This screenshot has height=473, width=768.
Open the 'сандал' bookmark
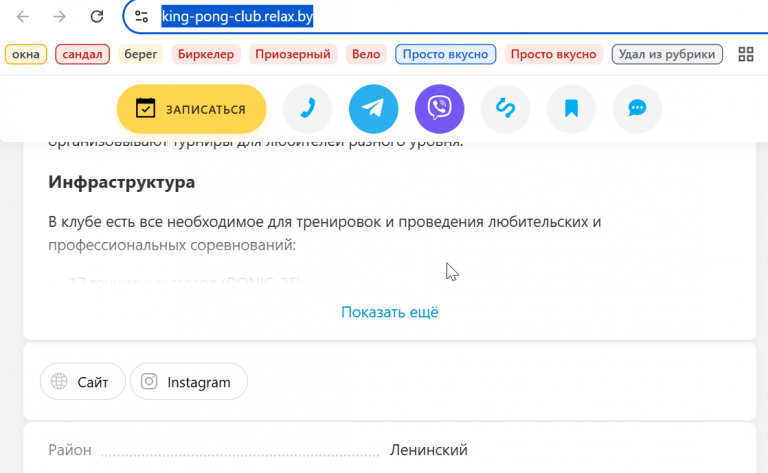coord(82,54)
